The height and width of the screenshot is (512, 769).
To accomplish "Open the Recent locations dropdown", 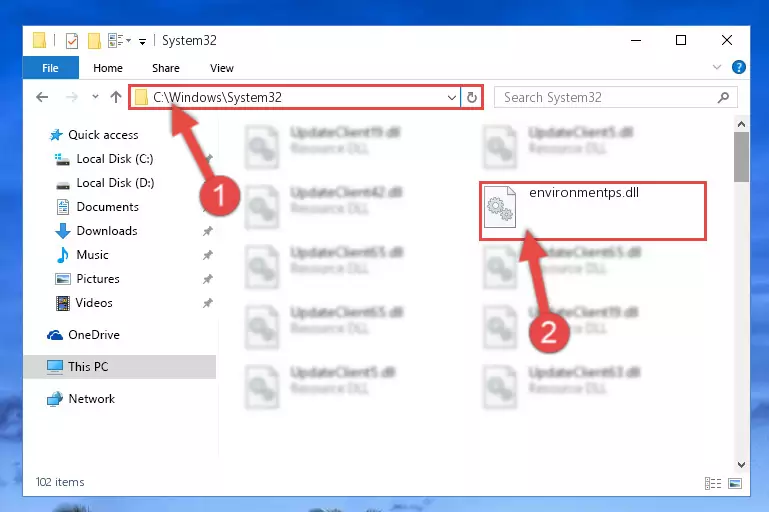I will coord(95,97).
